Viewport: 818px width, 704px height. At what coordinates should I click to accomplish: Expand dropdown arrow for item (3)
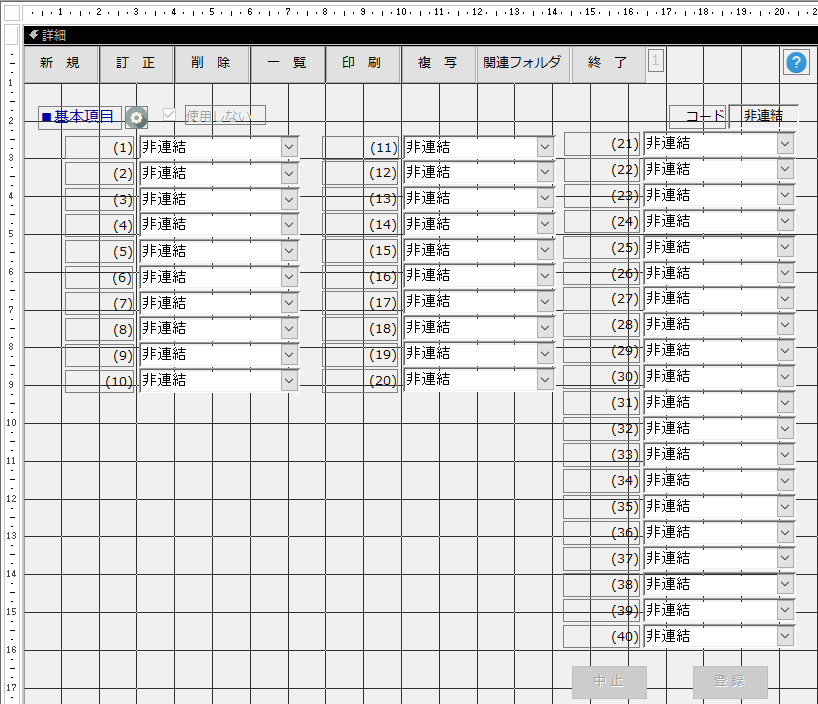pos(289,199)
